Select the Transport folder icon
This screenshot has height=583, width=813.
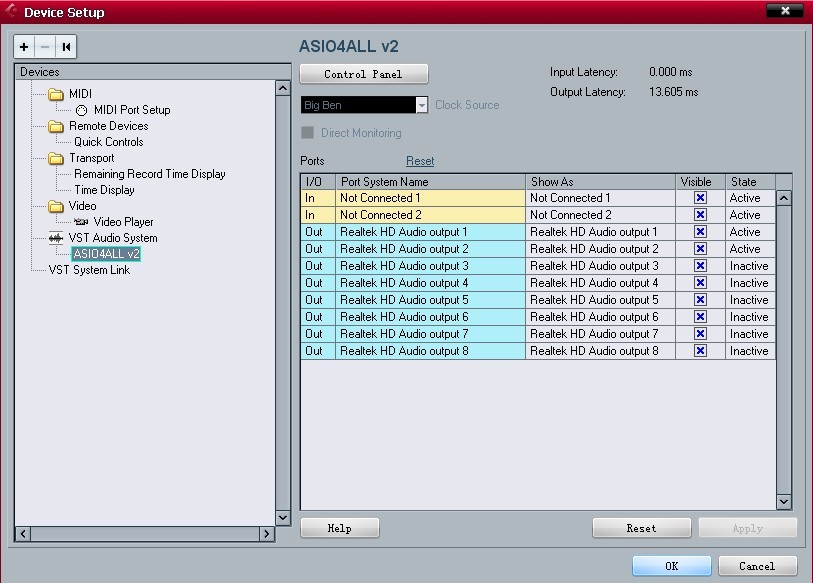(56, 159)
